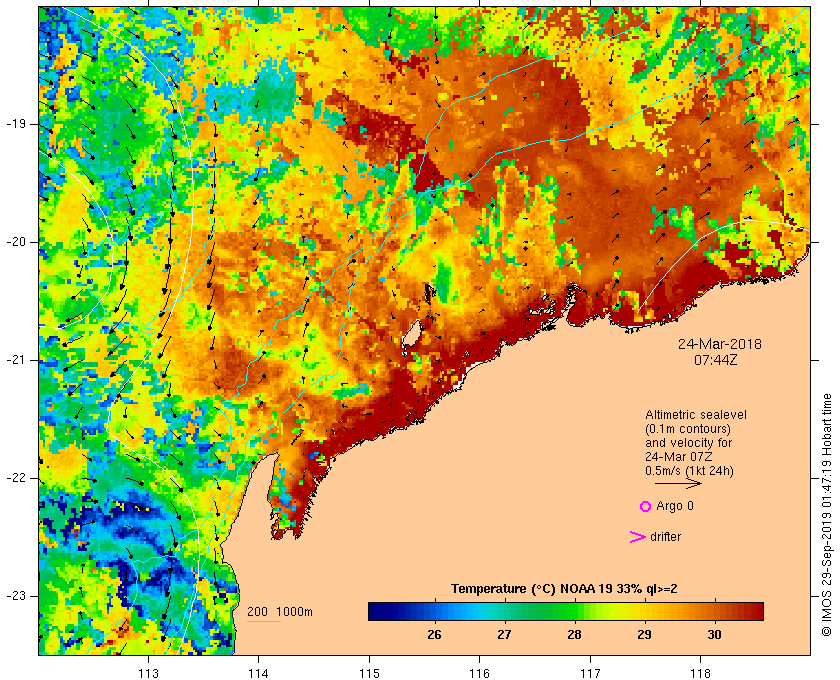Click the Altimetric sealevel text
The width and height of the screenshot is (840, 680).
pyautogui.click(x=695, y=415)
